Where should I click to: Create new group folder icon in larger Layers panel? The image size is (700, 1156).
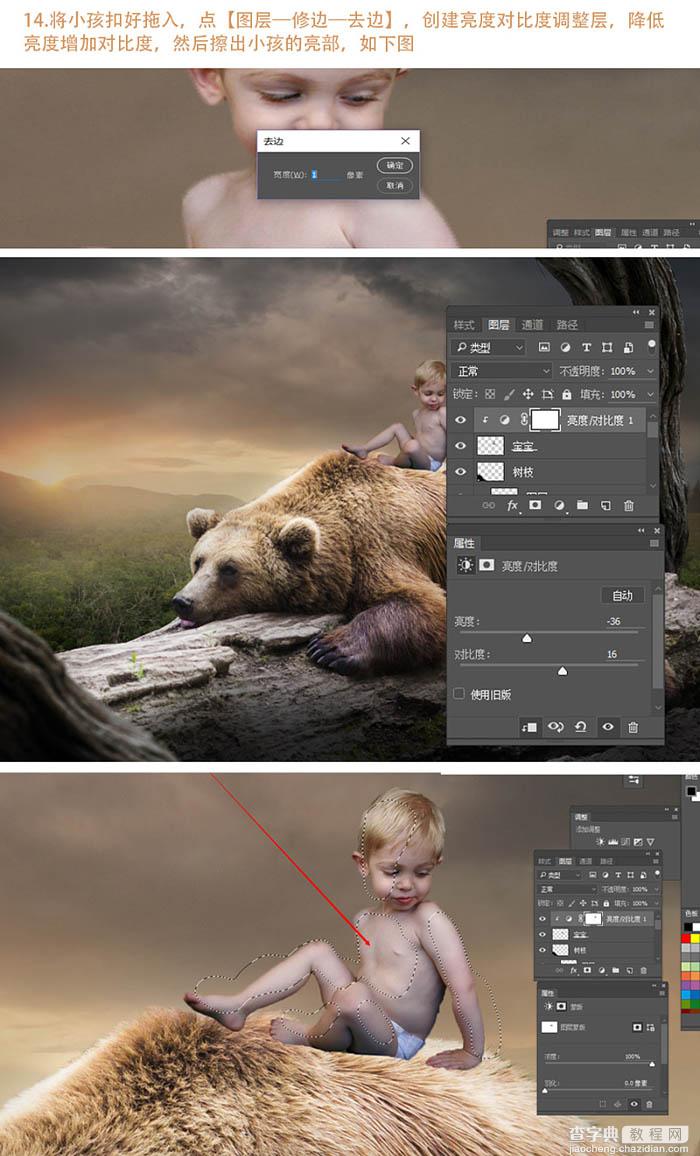(582, 506)
